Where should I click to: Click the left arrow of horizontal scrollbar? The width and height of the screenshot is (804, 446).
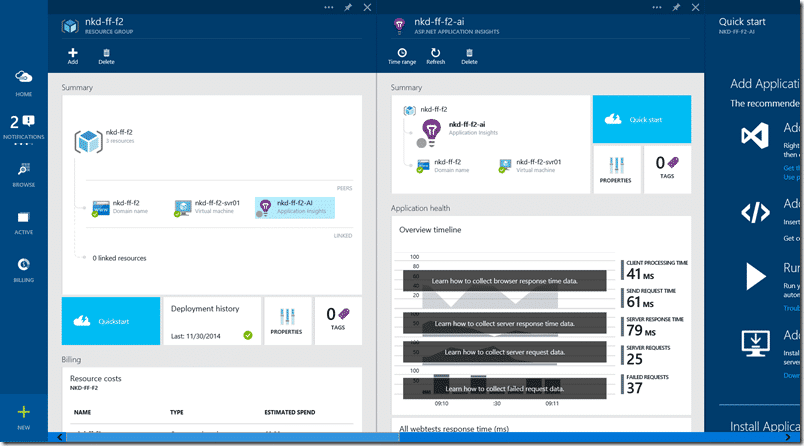tap(60, 437)
